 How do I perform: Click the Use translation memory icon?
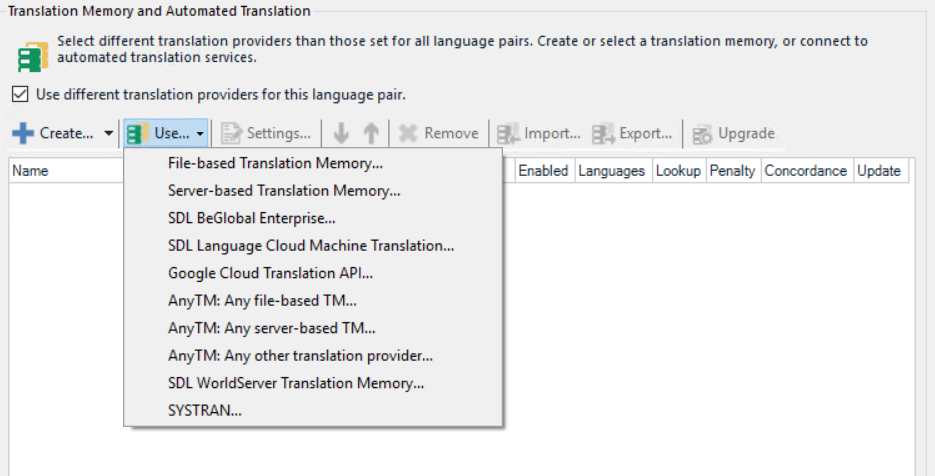click(138, 133)
